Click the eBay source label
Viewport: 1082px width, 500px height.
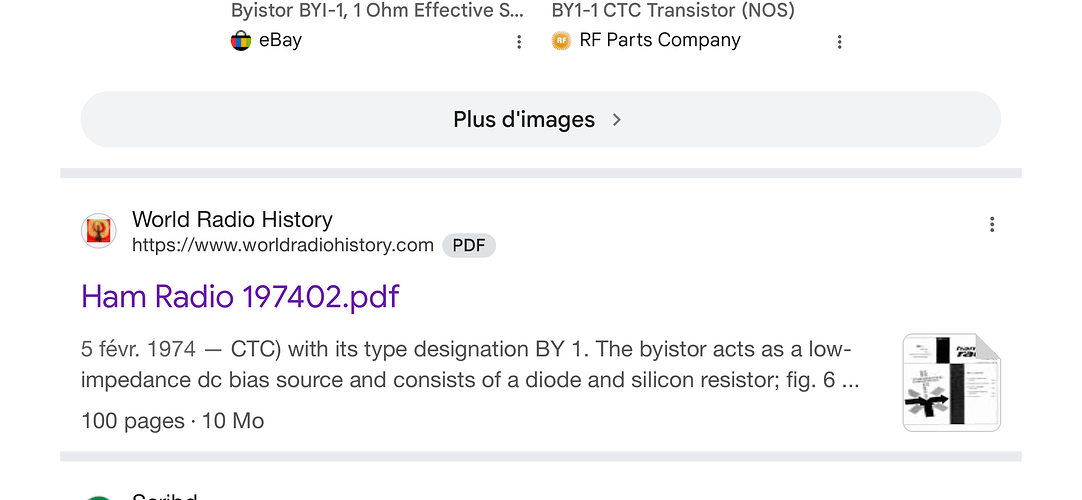click(280, 41)
